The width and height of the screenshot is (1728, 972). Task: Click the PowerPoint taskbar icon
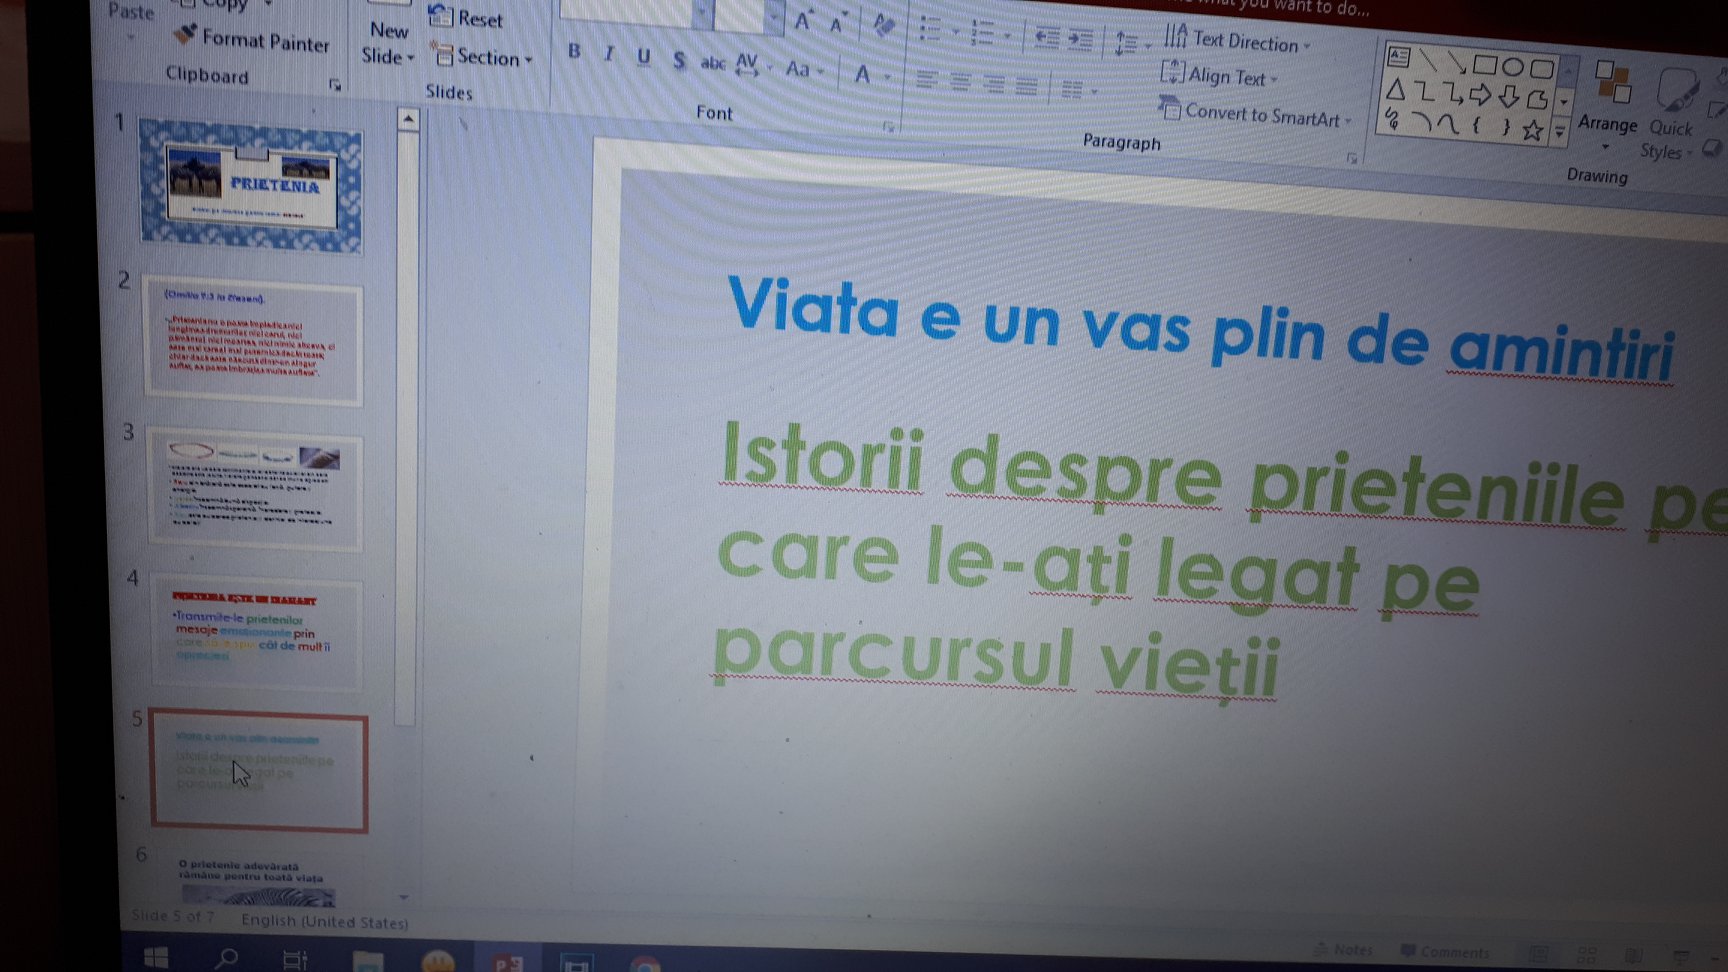coord(507,964)
